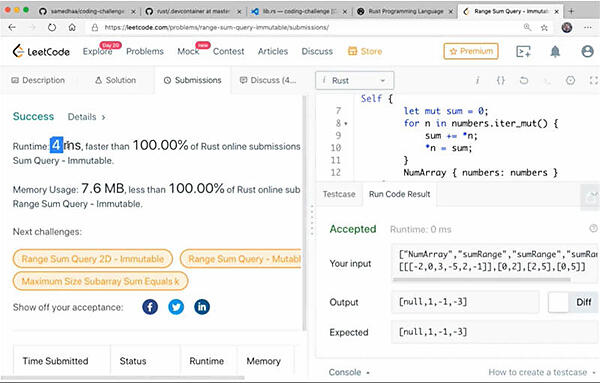This screenshot has height=383, width=600.
Task: Click the site lock icon in address bar
Action: tap(95, 28)
